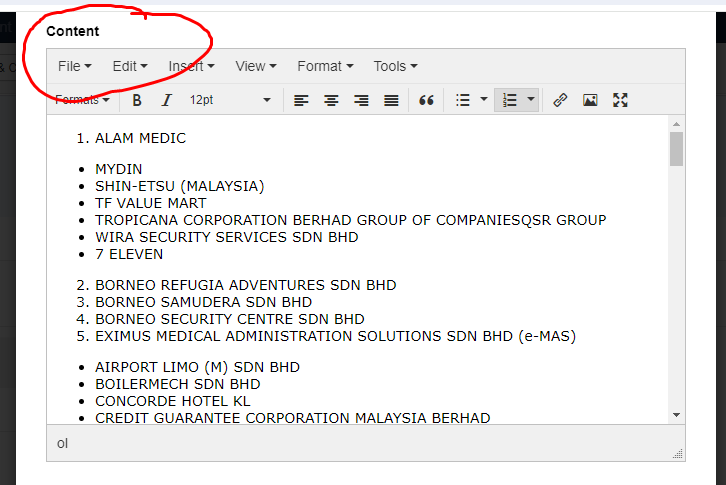This screenshot has height=485, width=726.
Task: Click the scrollbar down arrow
Action: (x=676, y=415)
